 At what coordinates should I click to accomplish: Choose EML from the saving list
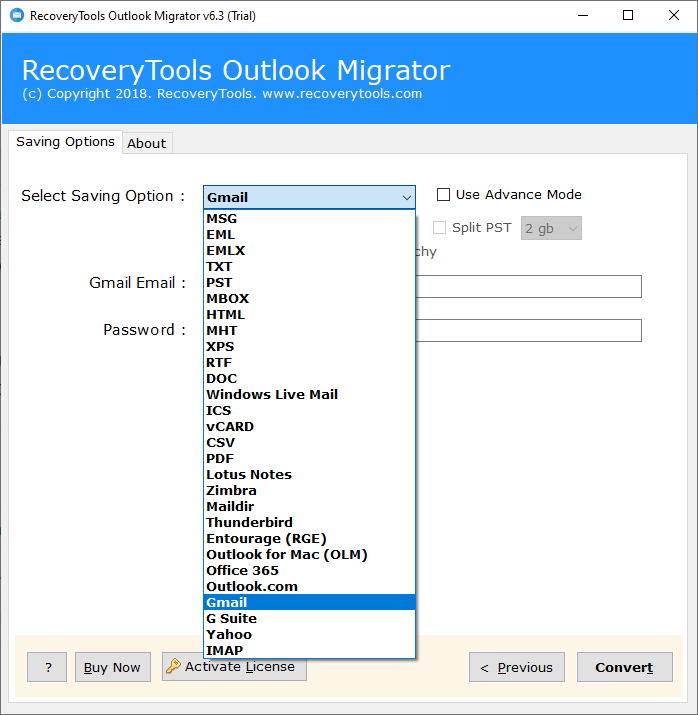click(309, 234)
